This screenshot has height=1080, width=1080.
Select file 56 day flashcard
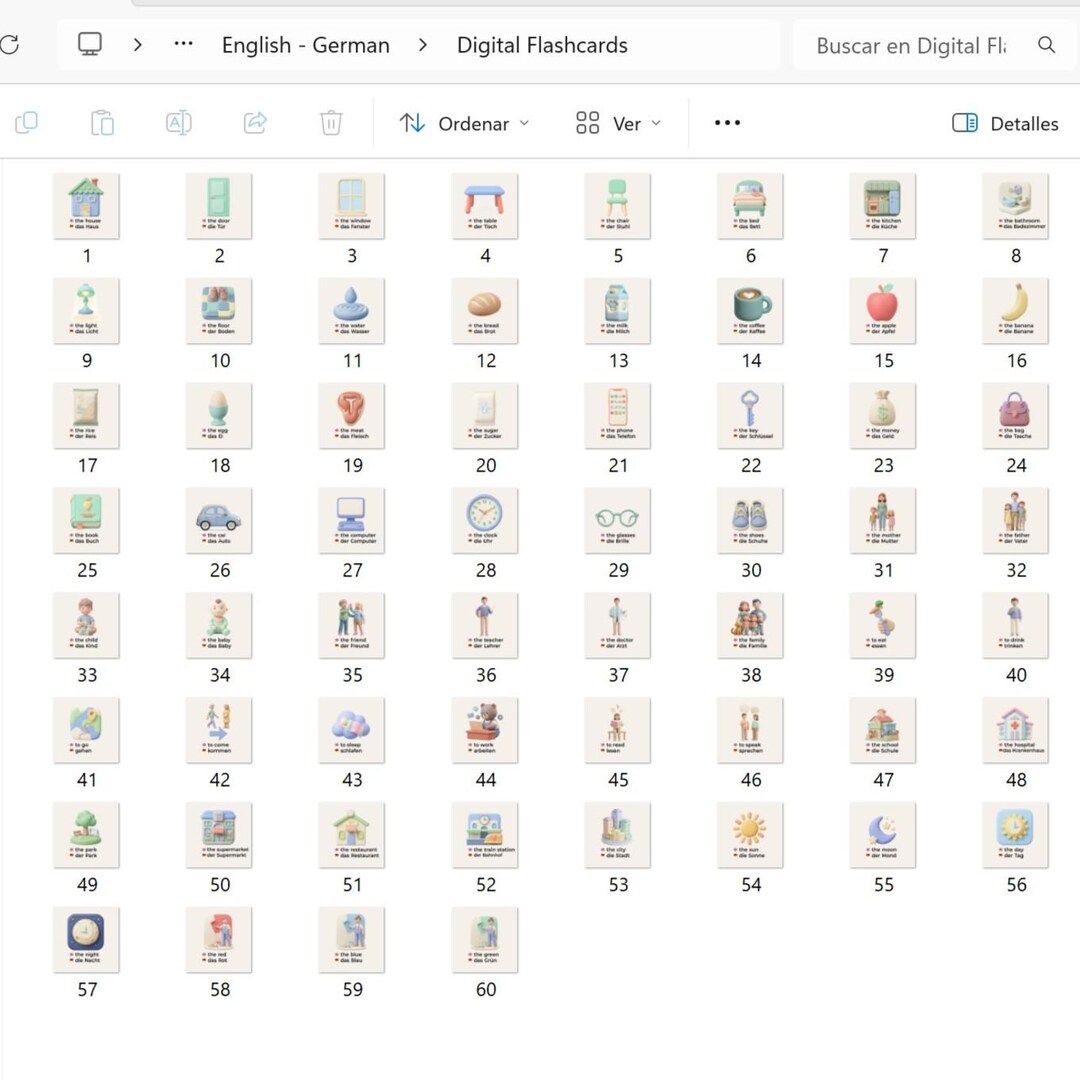(1016, 834)
